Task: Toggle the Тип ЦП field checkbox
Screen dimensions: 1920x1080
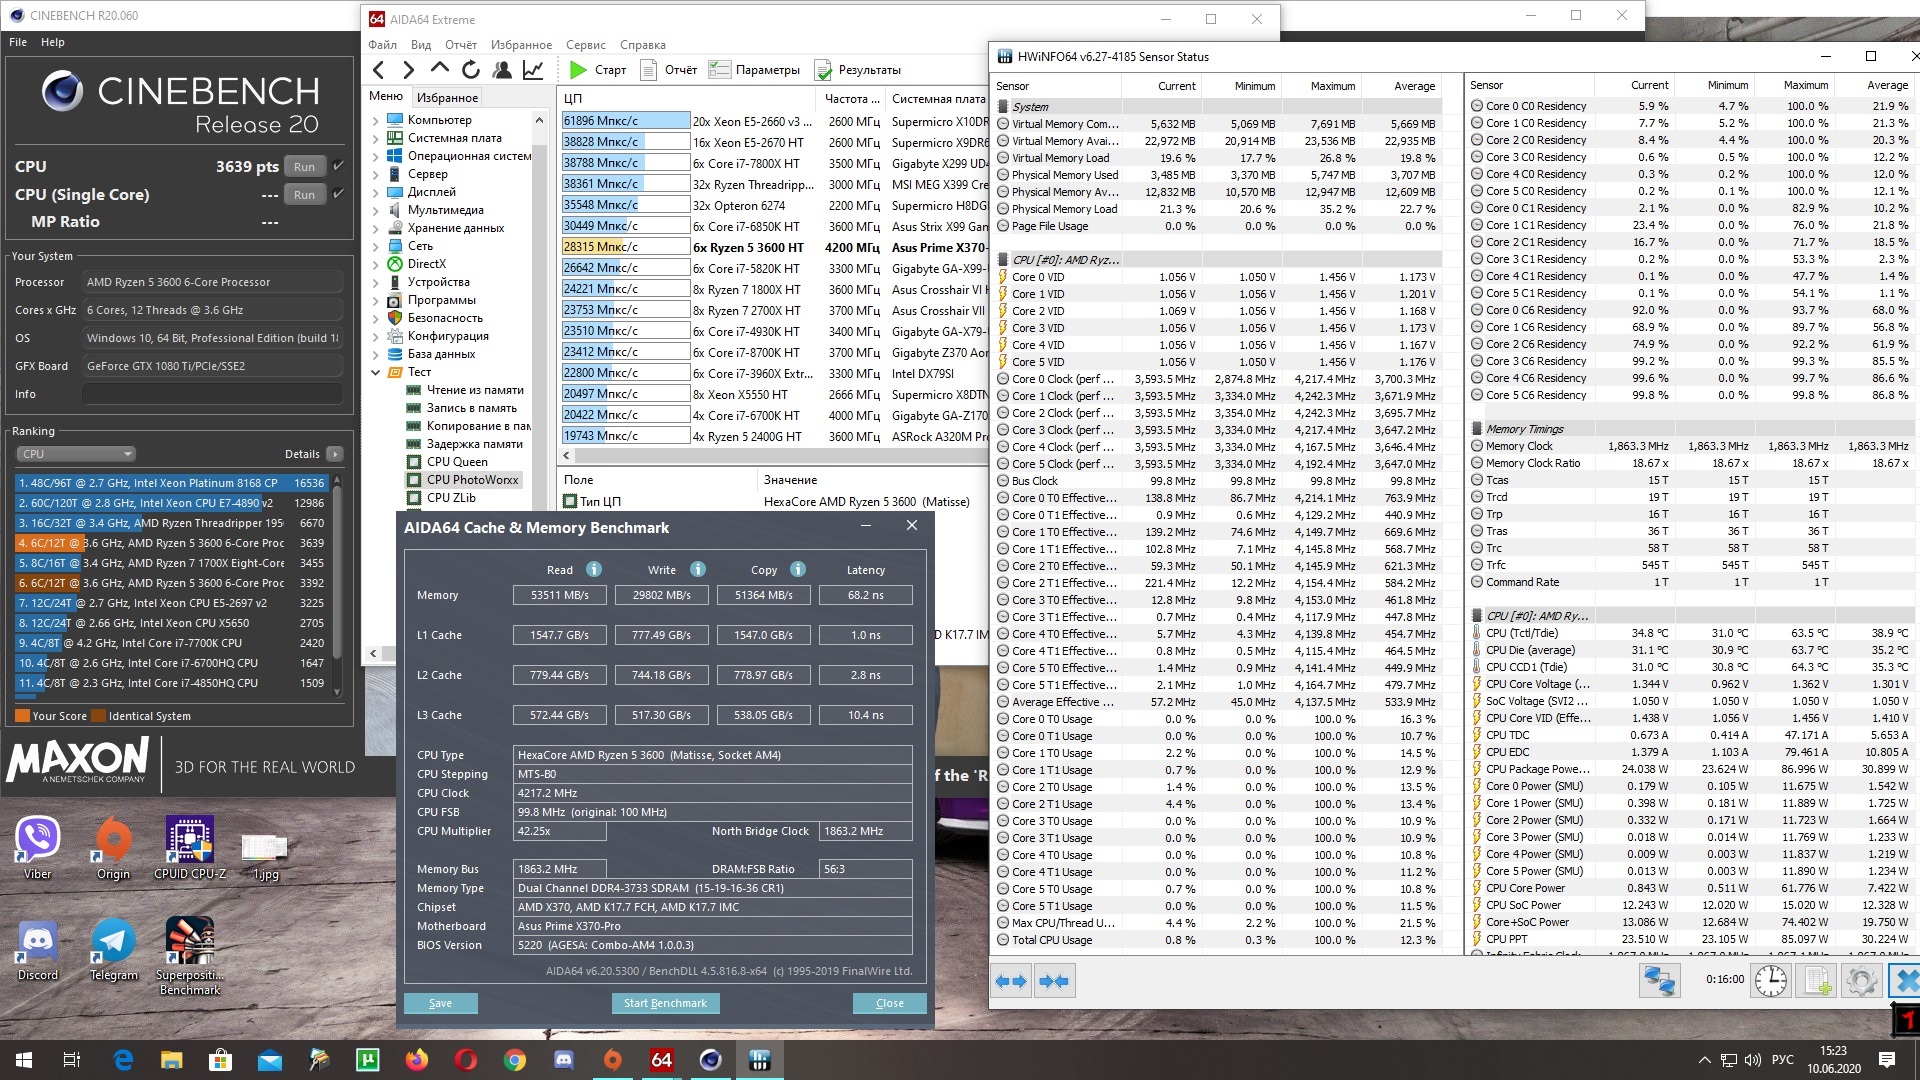Action: [570, 502]
